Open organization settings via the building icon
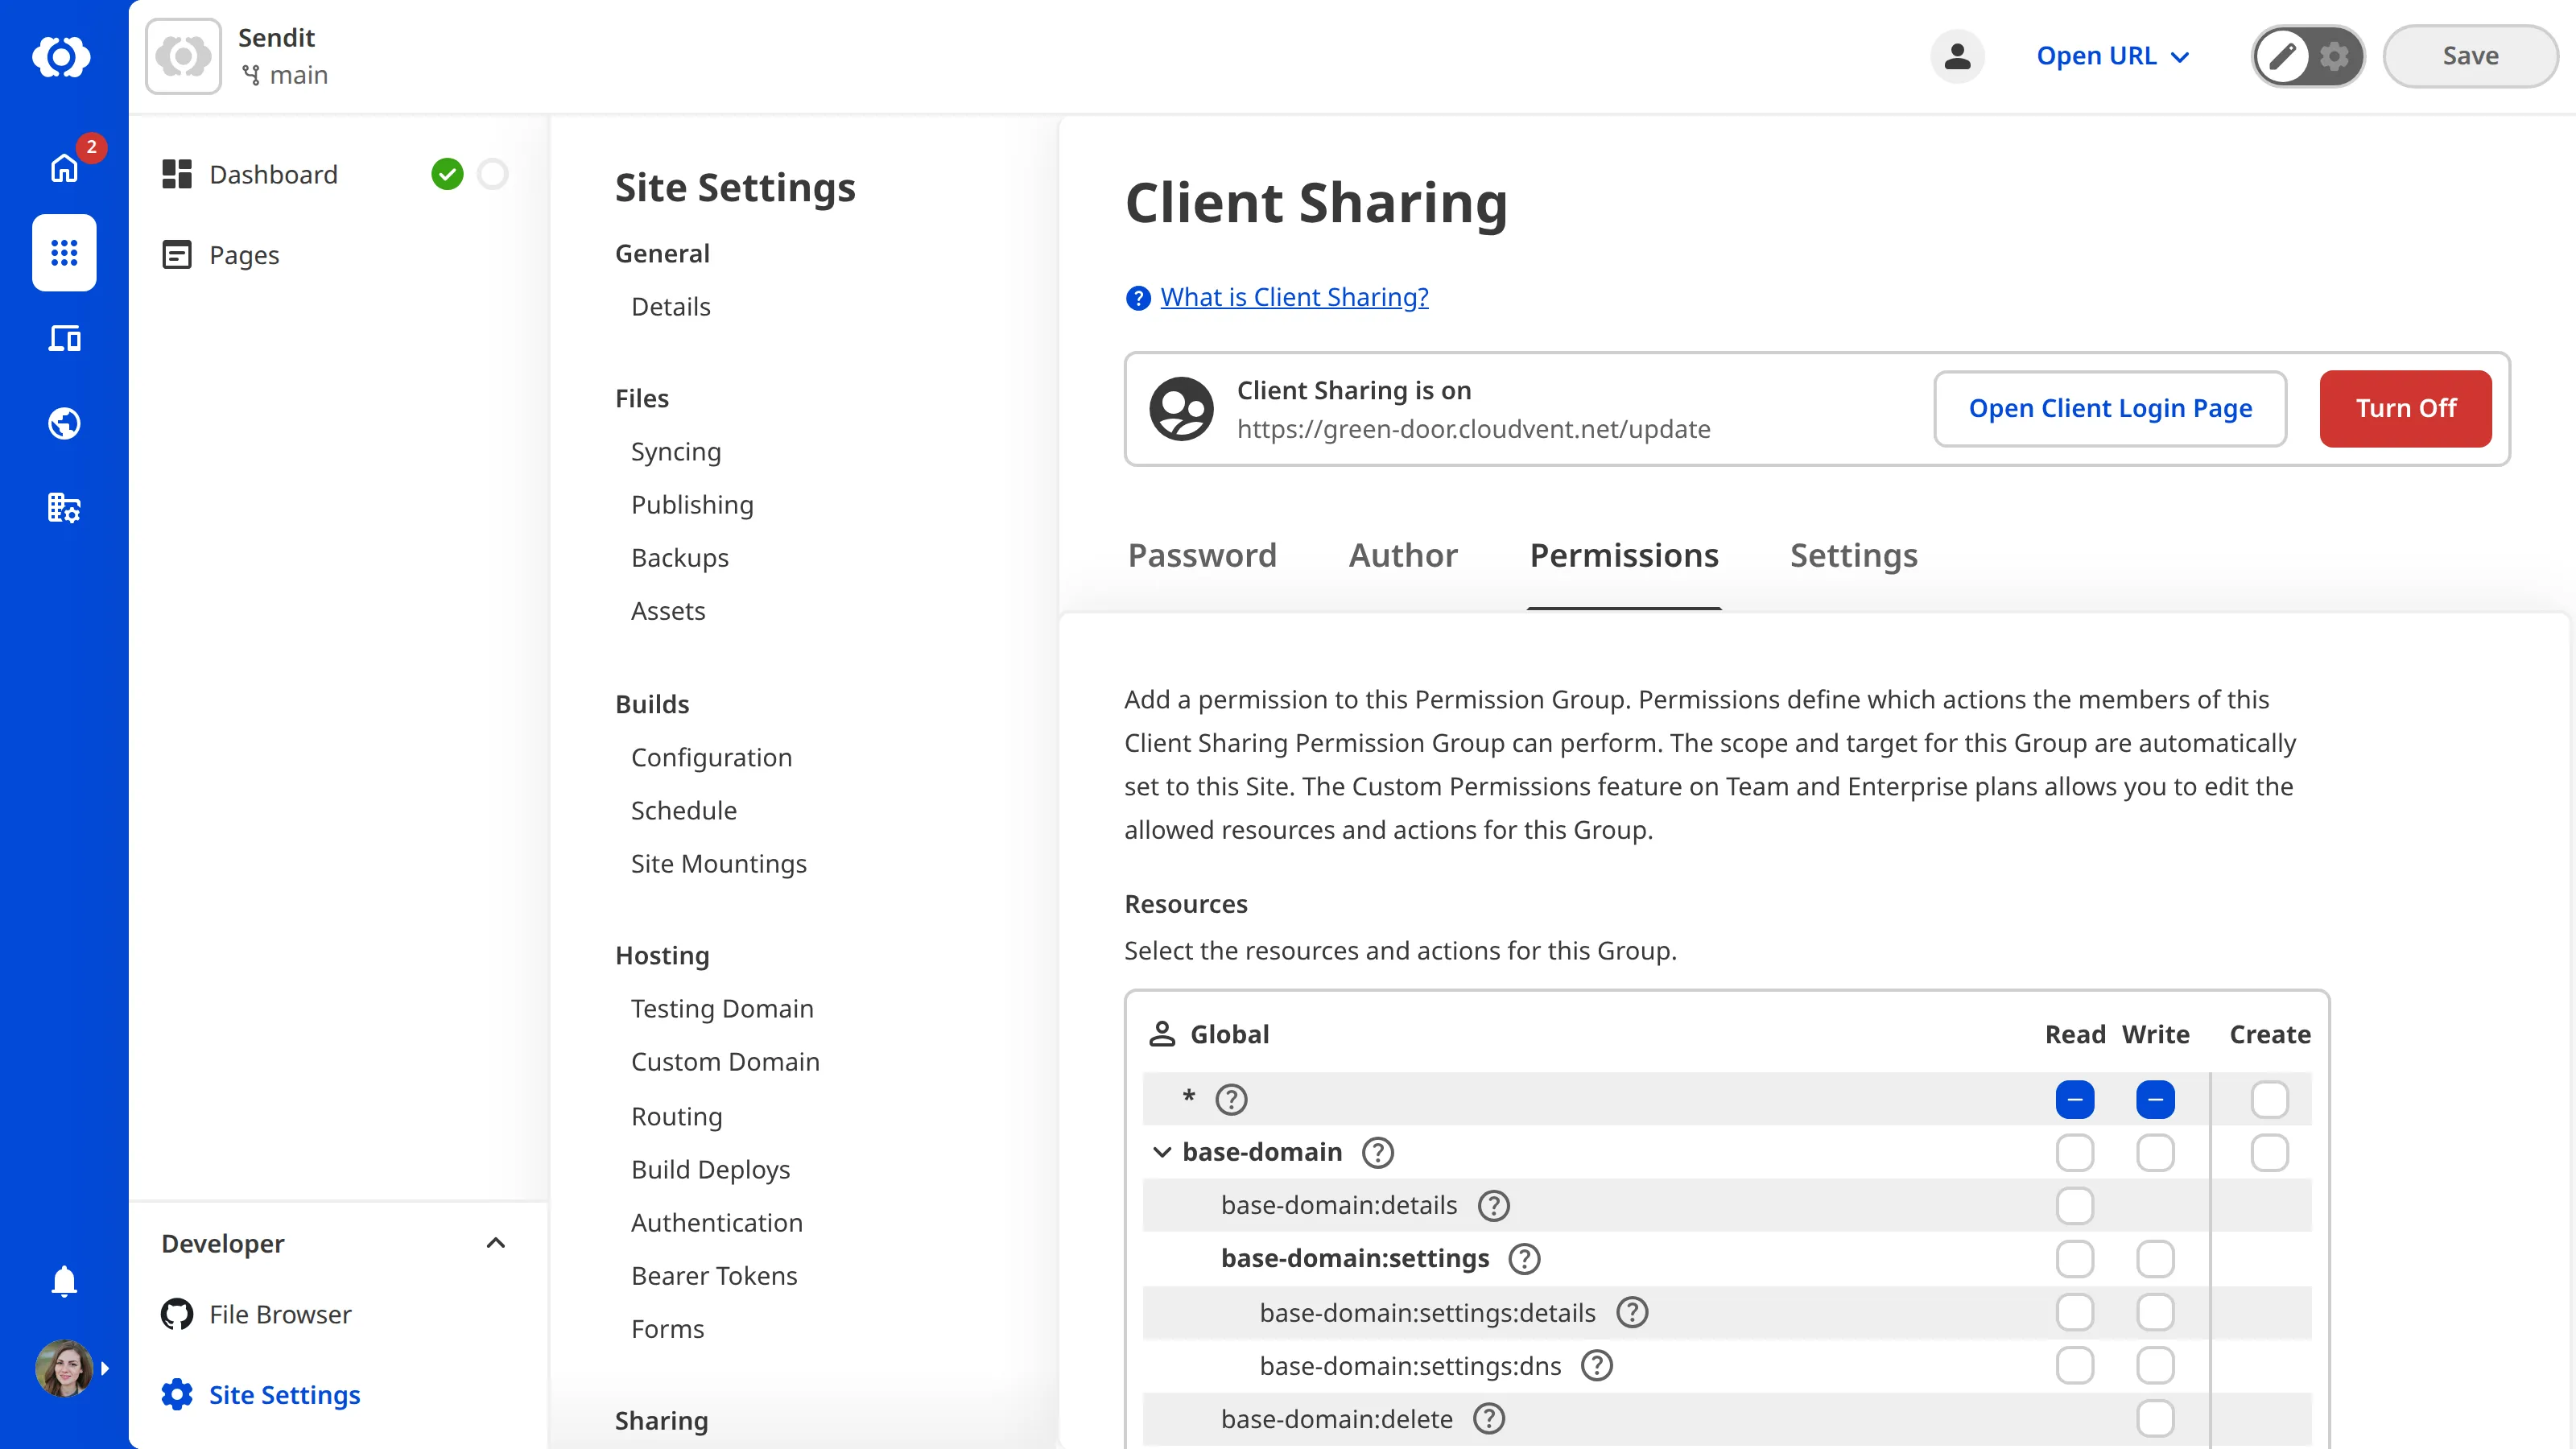 [x=64, y=508]
